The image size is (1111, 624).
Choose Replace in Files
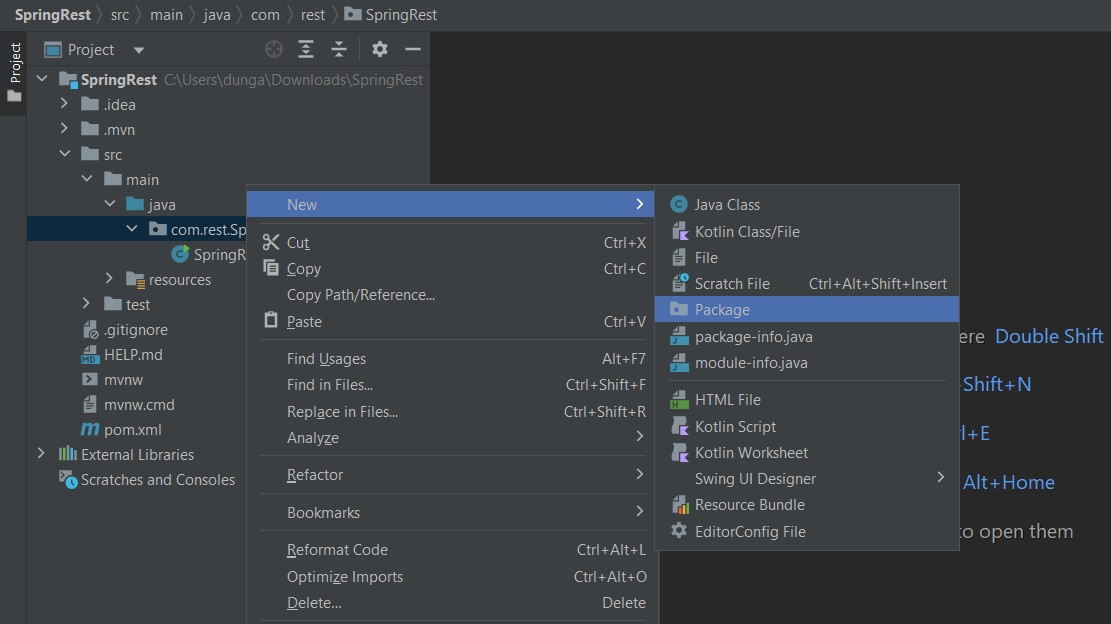coord(451,412)
